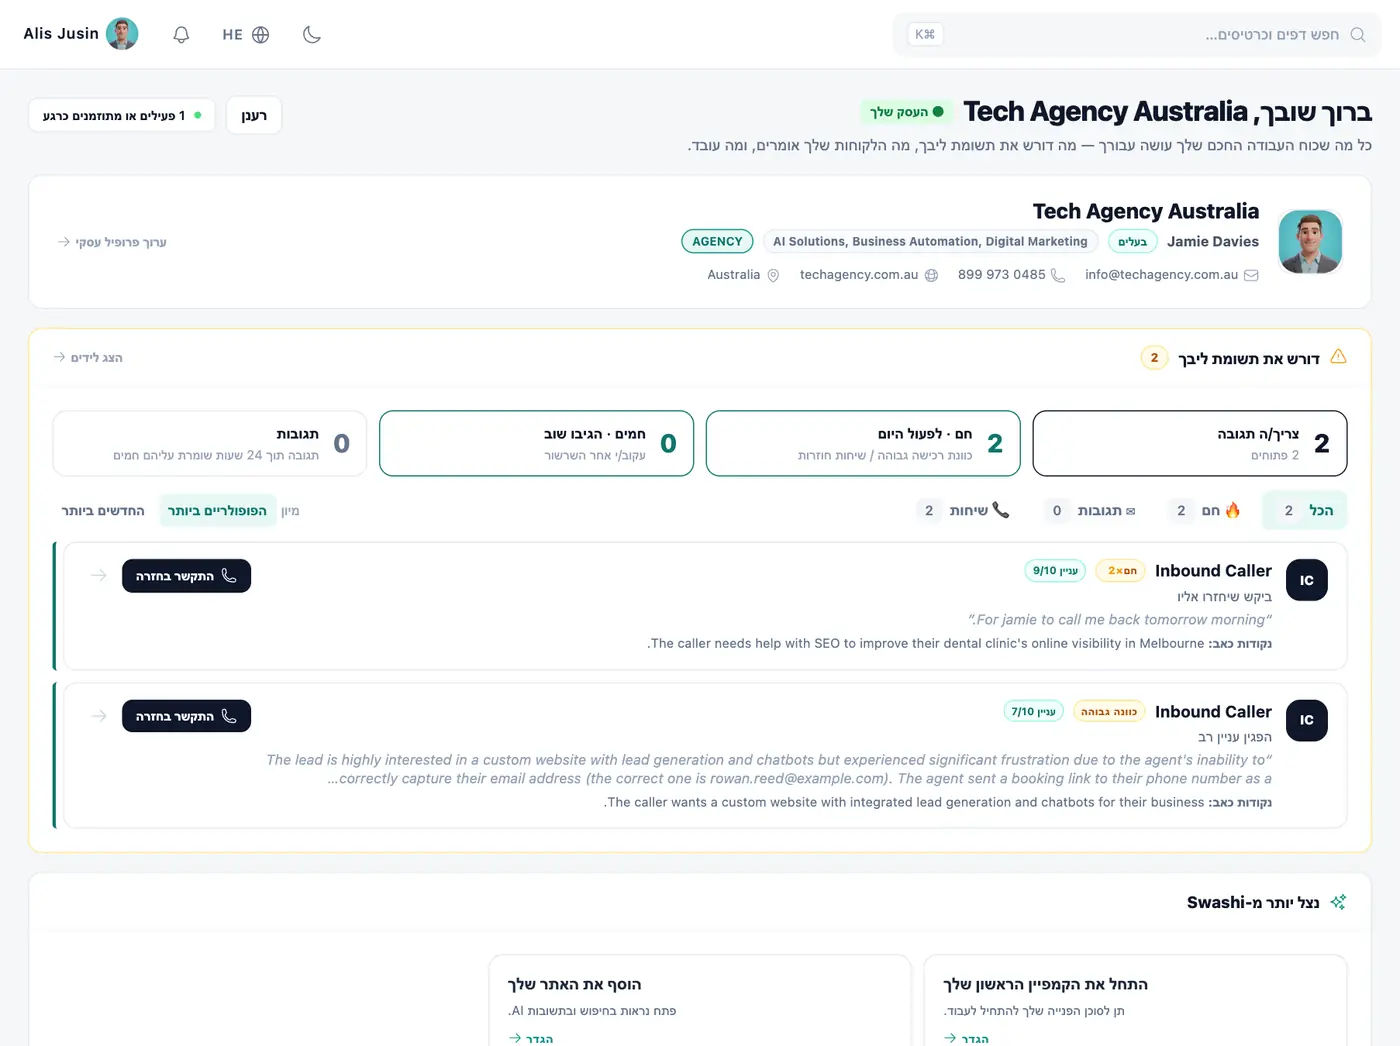Click the בעלים owner badge
This screenshot has width=1400, height=1046.
click(1132, 241)
